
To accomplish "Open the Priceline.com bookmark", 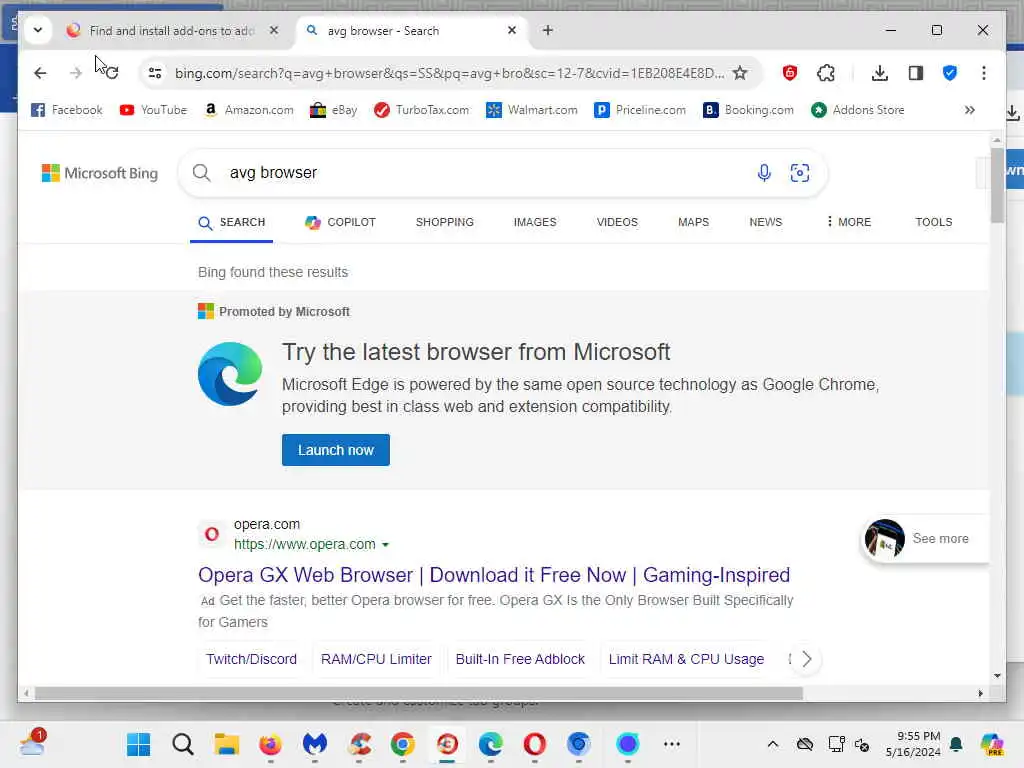I will pos(640,110).
